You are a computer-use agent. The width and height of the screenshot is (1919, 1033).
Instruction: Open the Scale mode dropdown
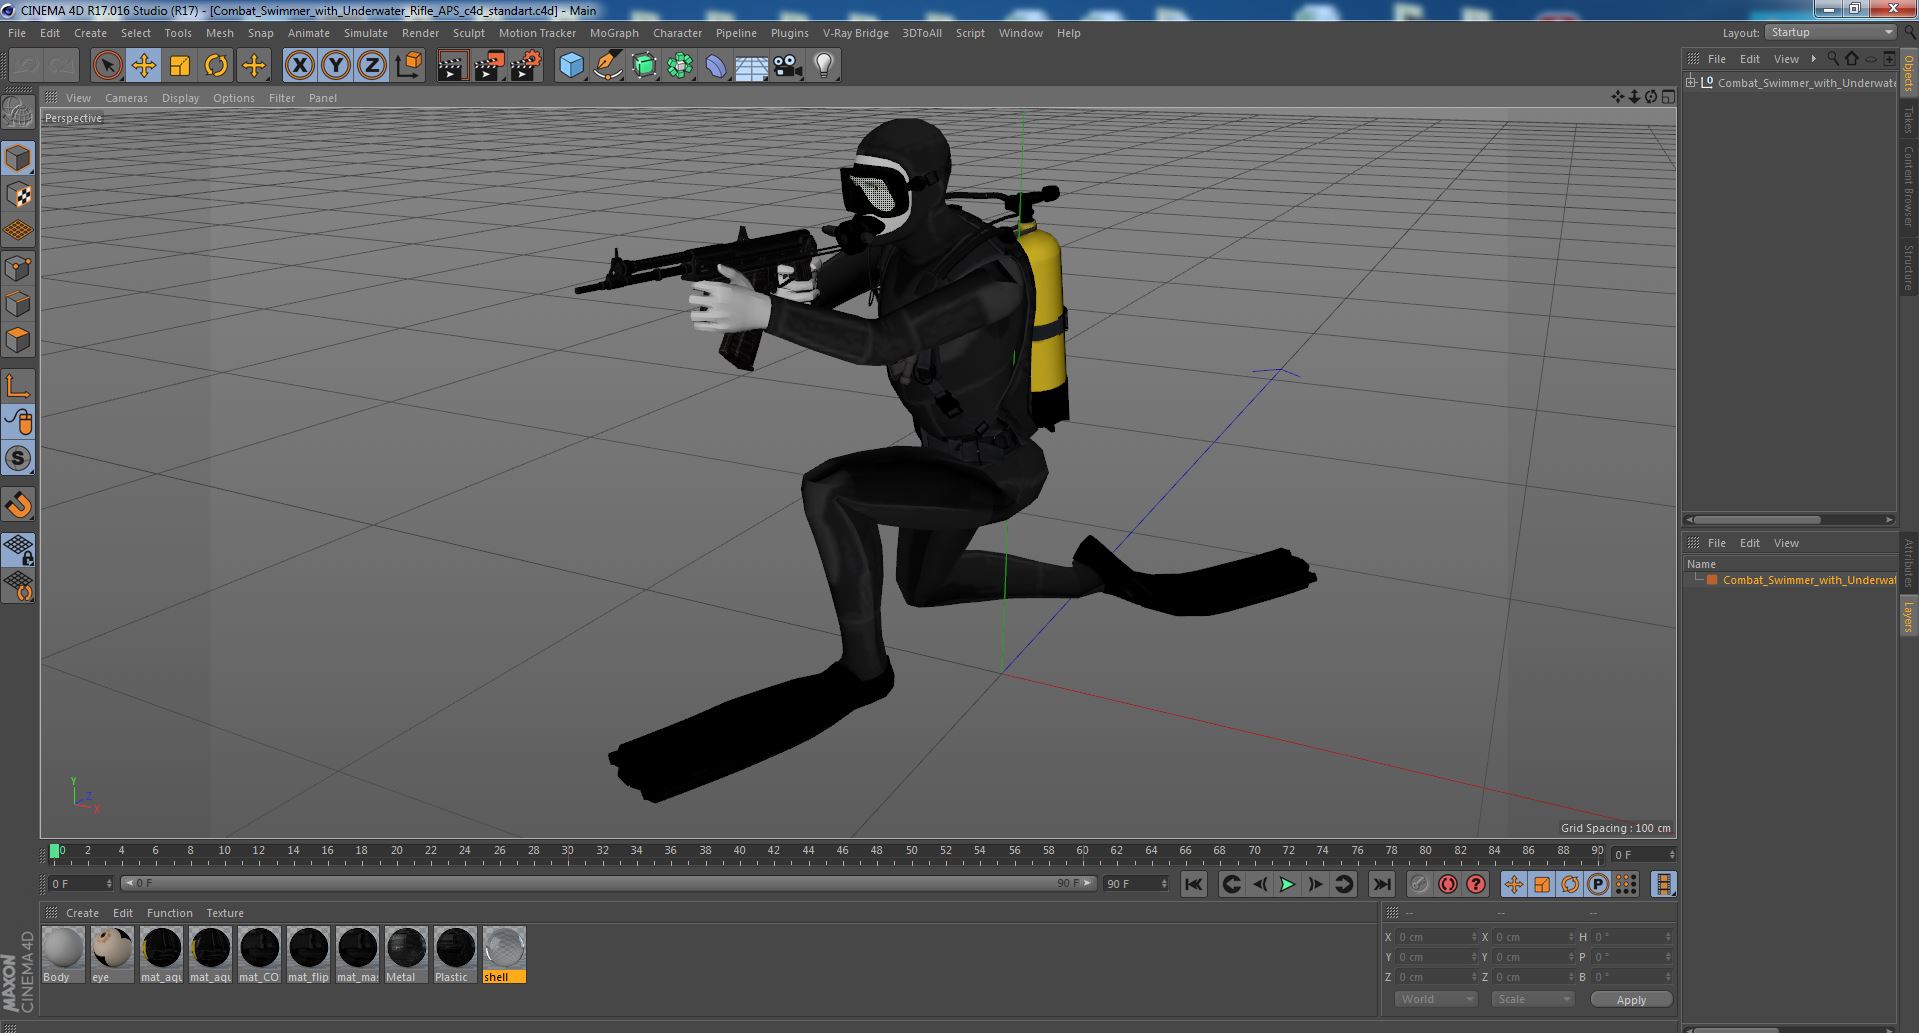pos(1531,999)
